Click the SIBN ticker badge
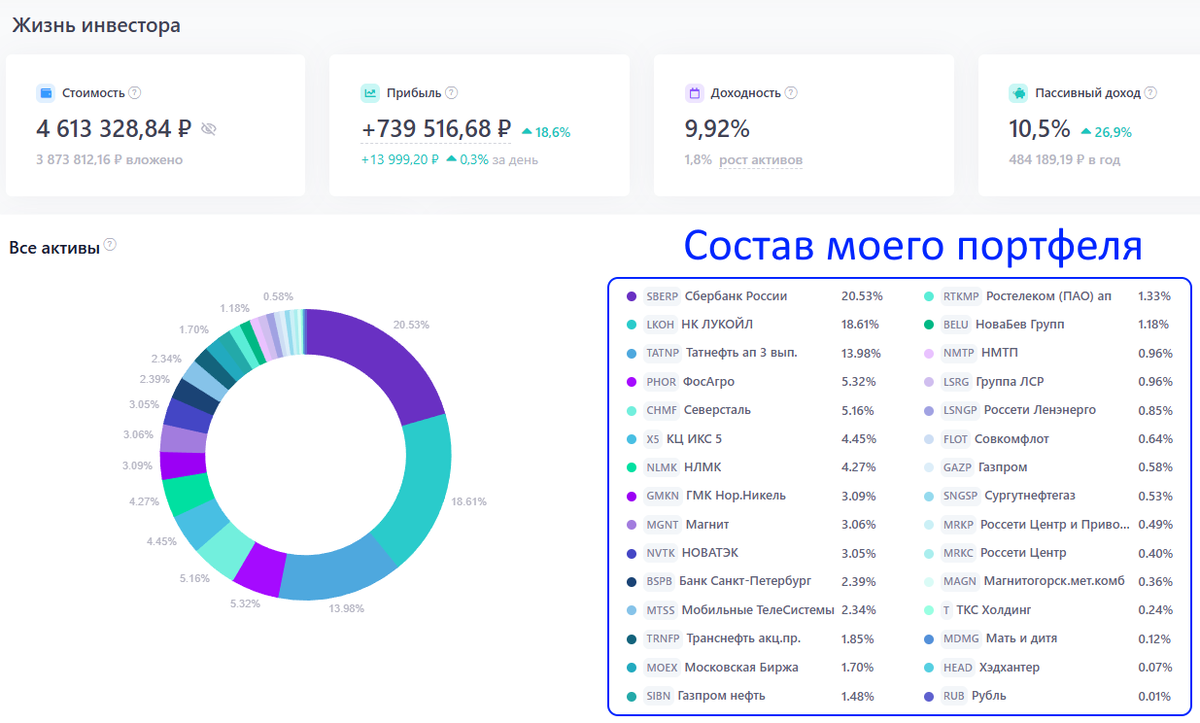The image size is (1200, 723). tap(659, 695)
